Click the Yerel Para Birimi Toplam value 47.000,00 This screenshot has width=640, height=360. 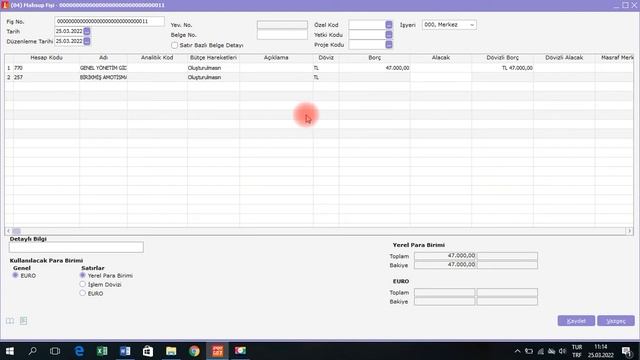pyautogui.click(x=445, y=256)
